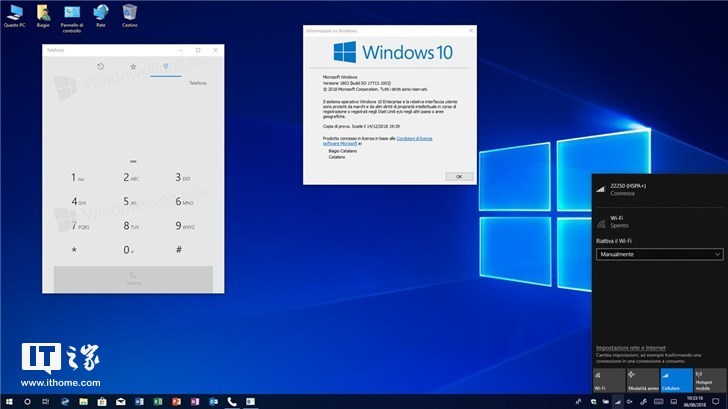Viewport: 728px width, 409px height.
Task: Dial digit 7 PQRS on the keypad
Action: (x=80, y=226)
